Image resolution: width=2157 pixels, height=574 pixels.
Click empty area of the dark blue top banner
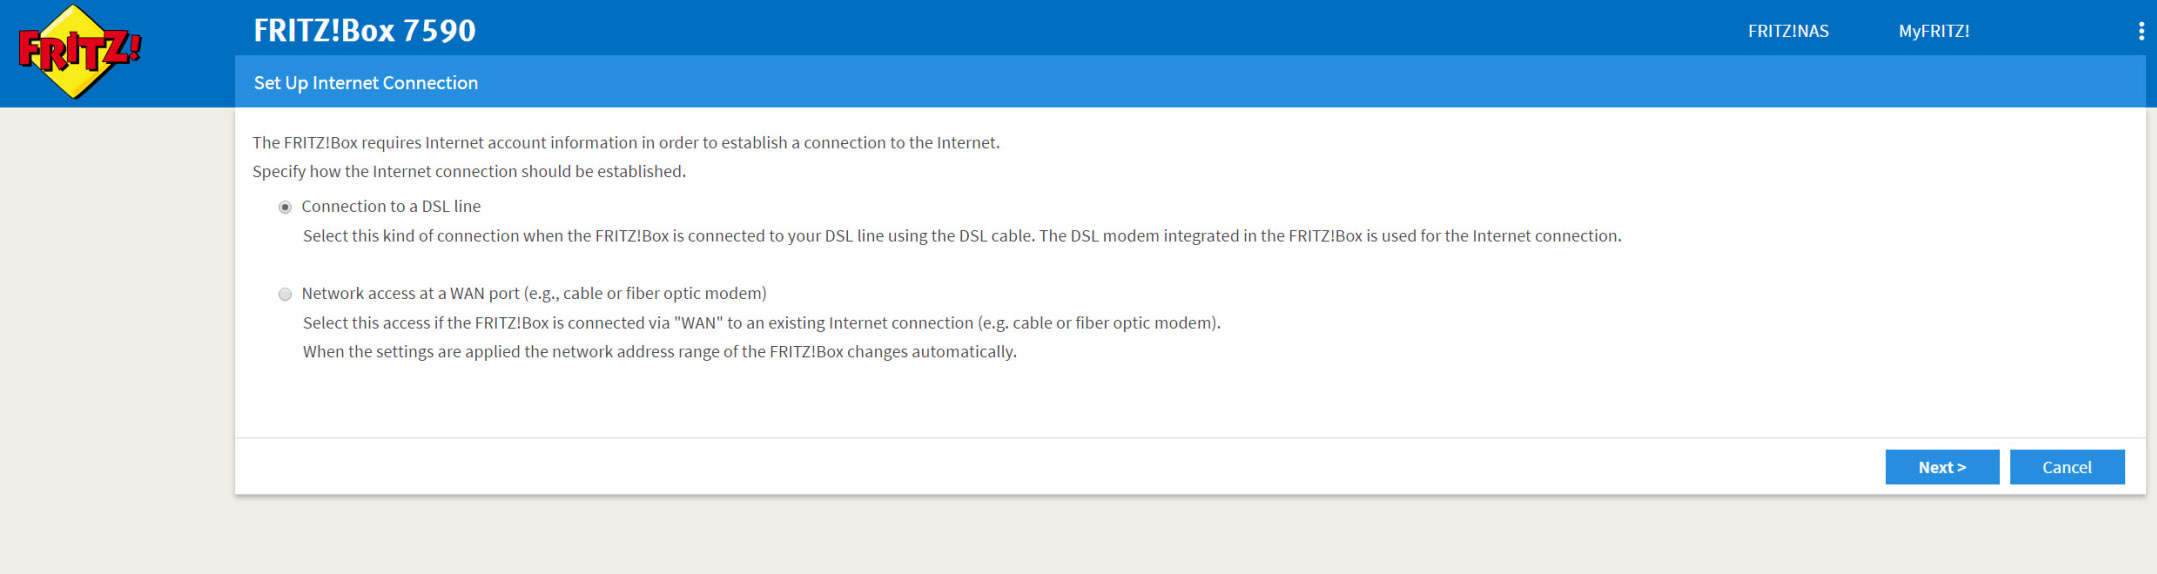point(1100,28)
